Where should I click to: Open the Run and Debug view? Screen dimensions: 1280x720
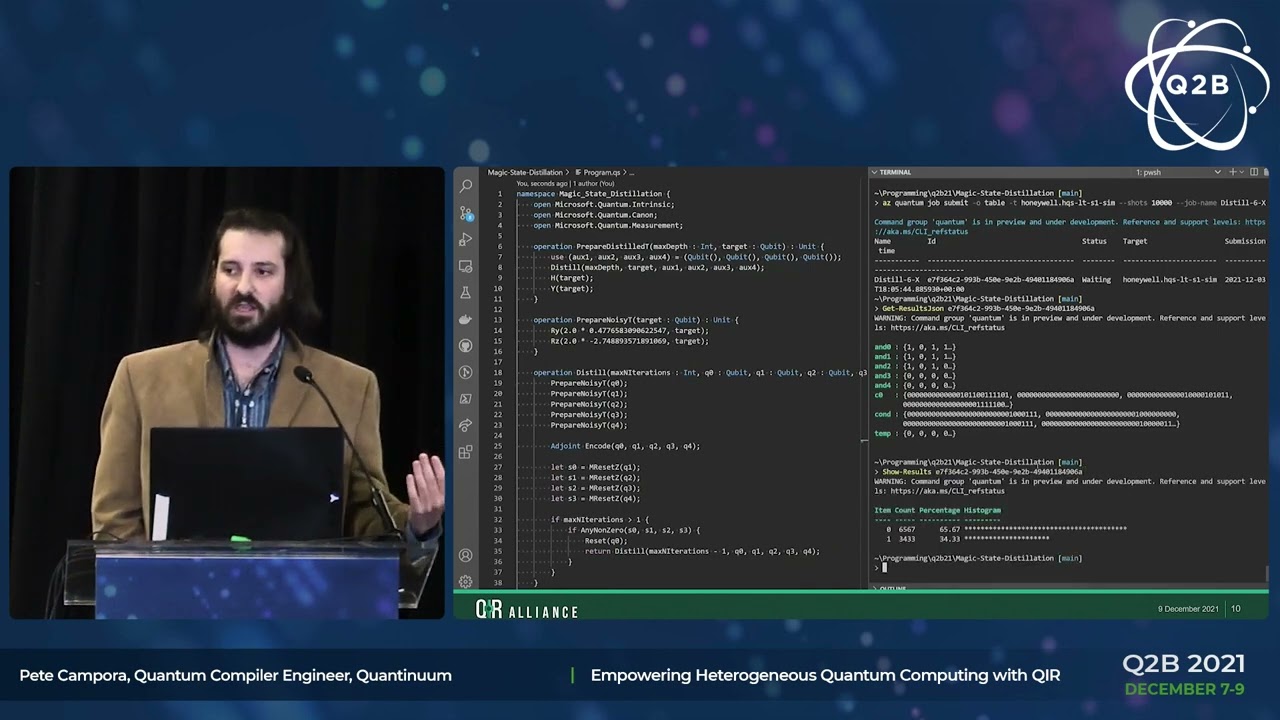coord(465,240)
